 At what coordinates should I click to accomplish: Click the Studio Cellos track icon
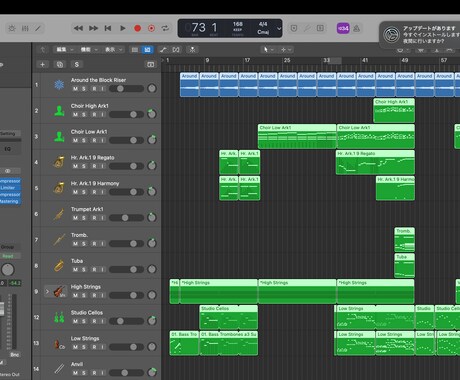pos(59,317)
